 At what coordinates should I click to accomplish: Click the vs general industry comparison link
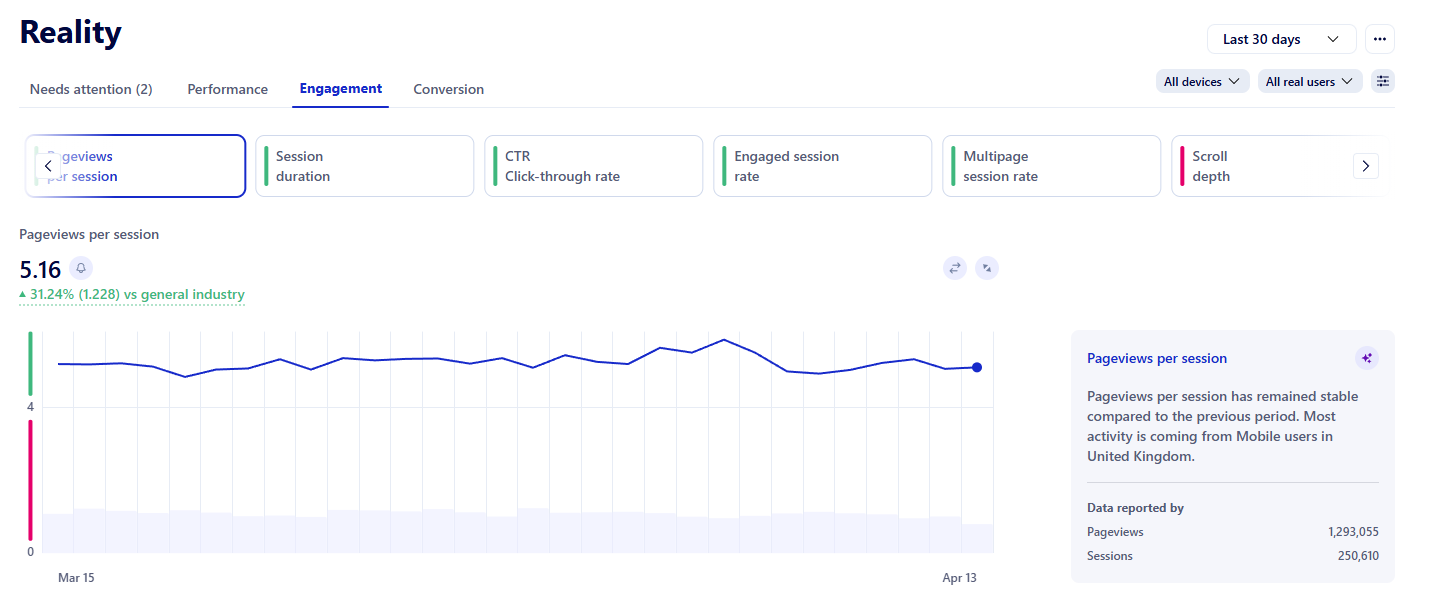pyautogui.click(x=131, y=294)
